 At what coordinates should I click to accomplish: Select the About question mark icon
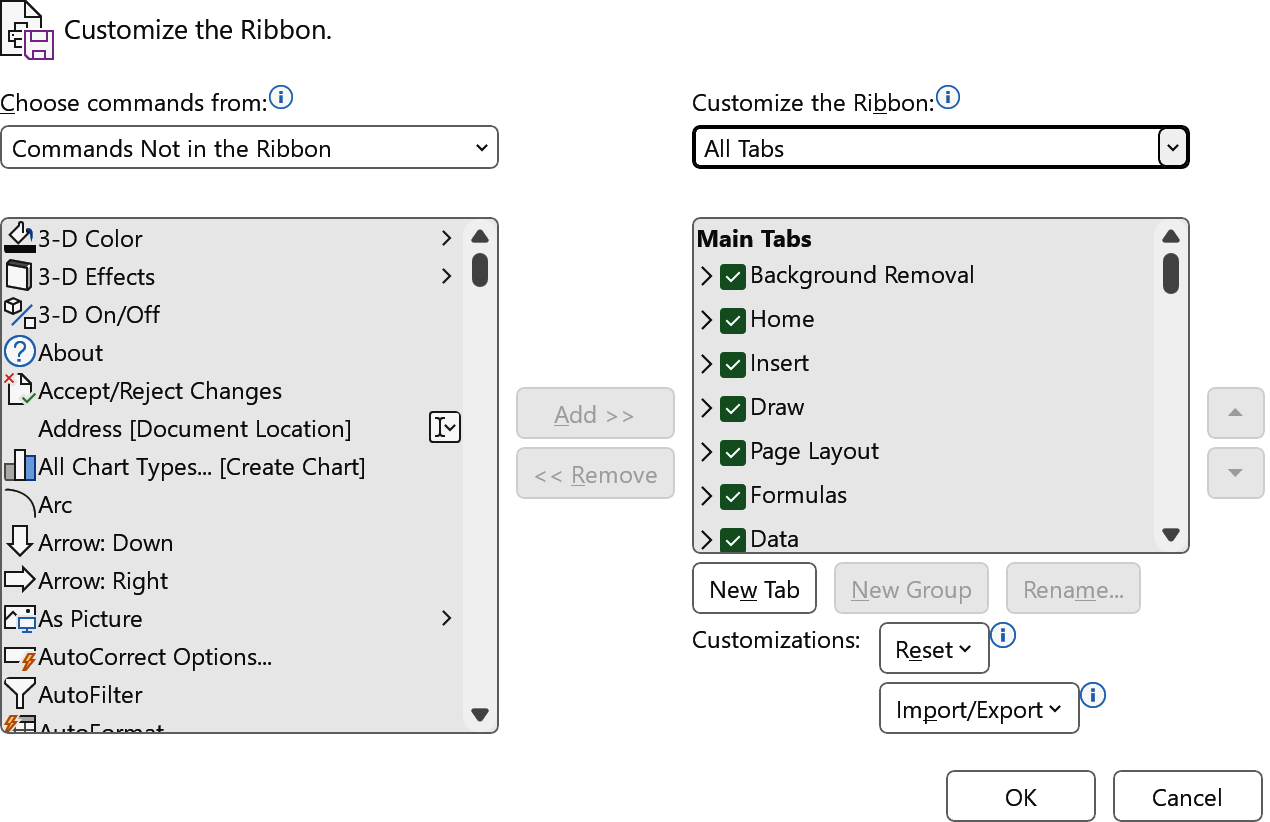20,352
